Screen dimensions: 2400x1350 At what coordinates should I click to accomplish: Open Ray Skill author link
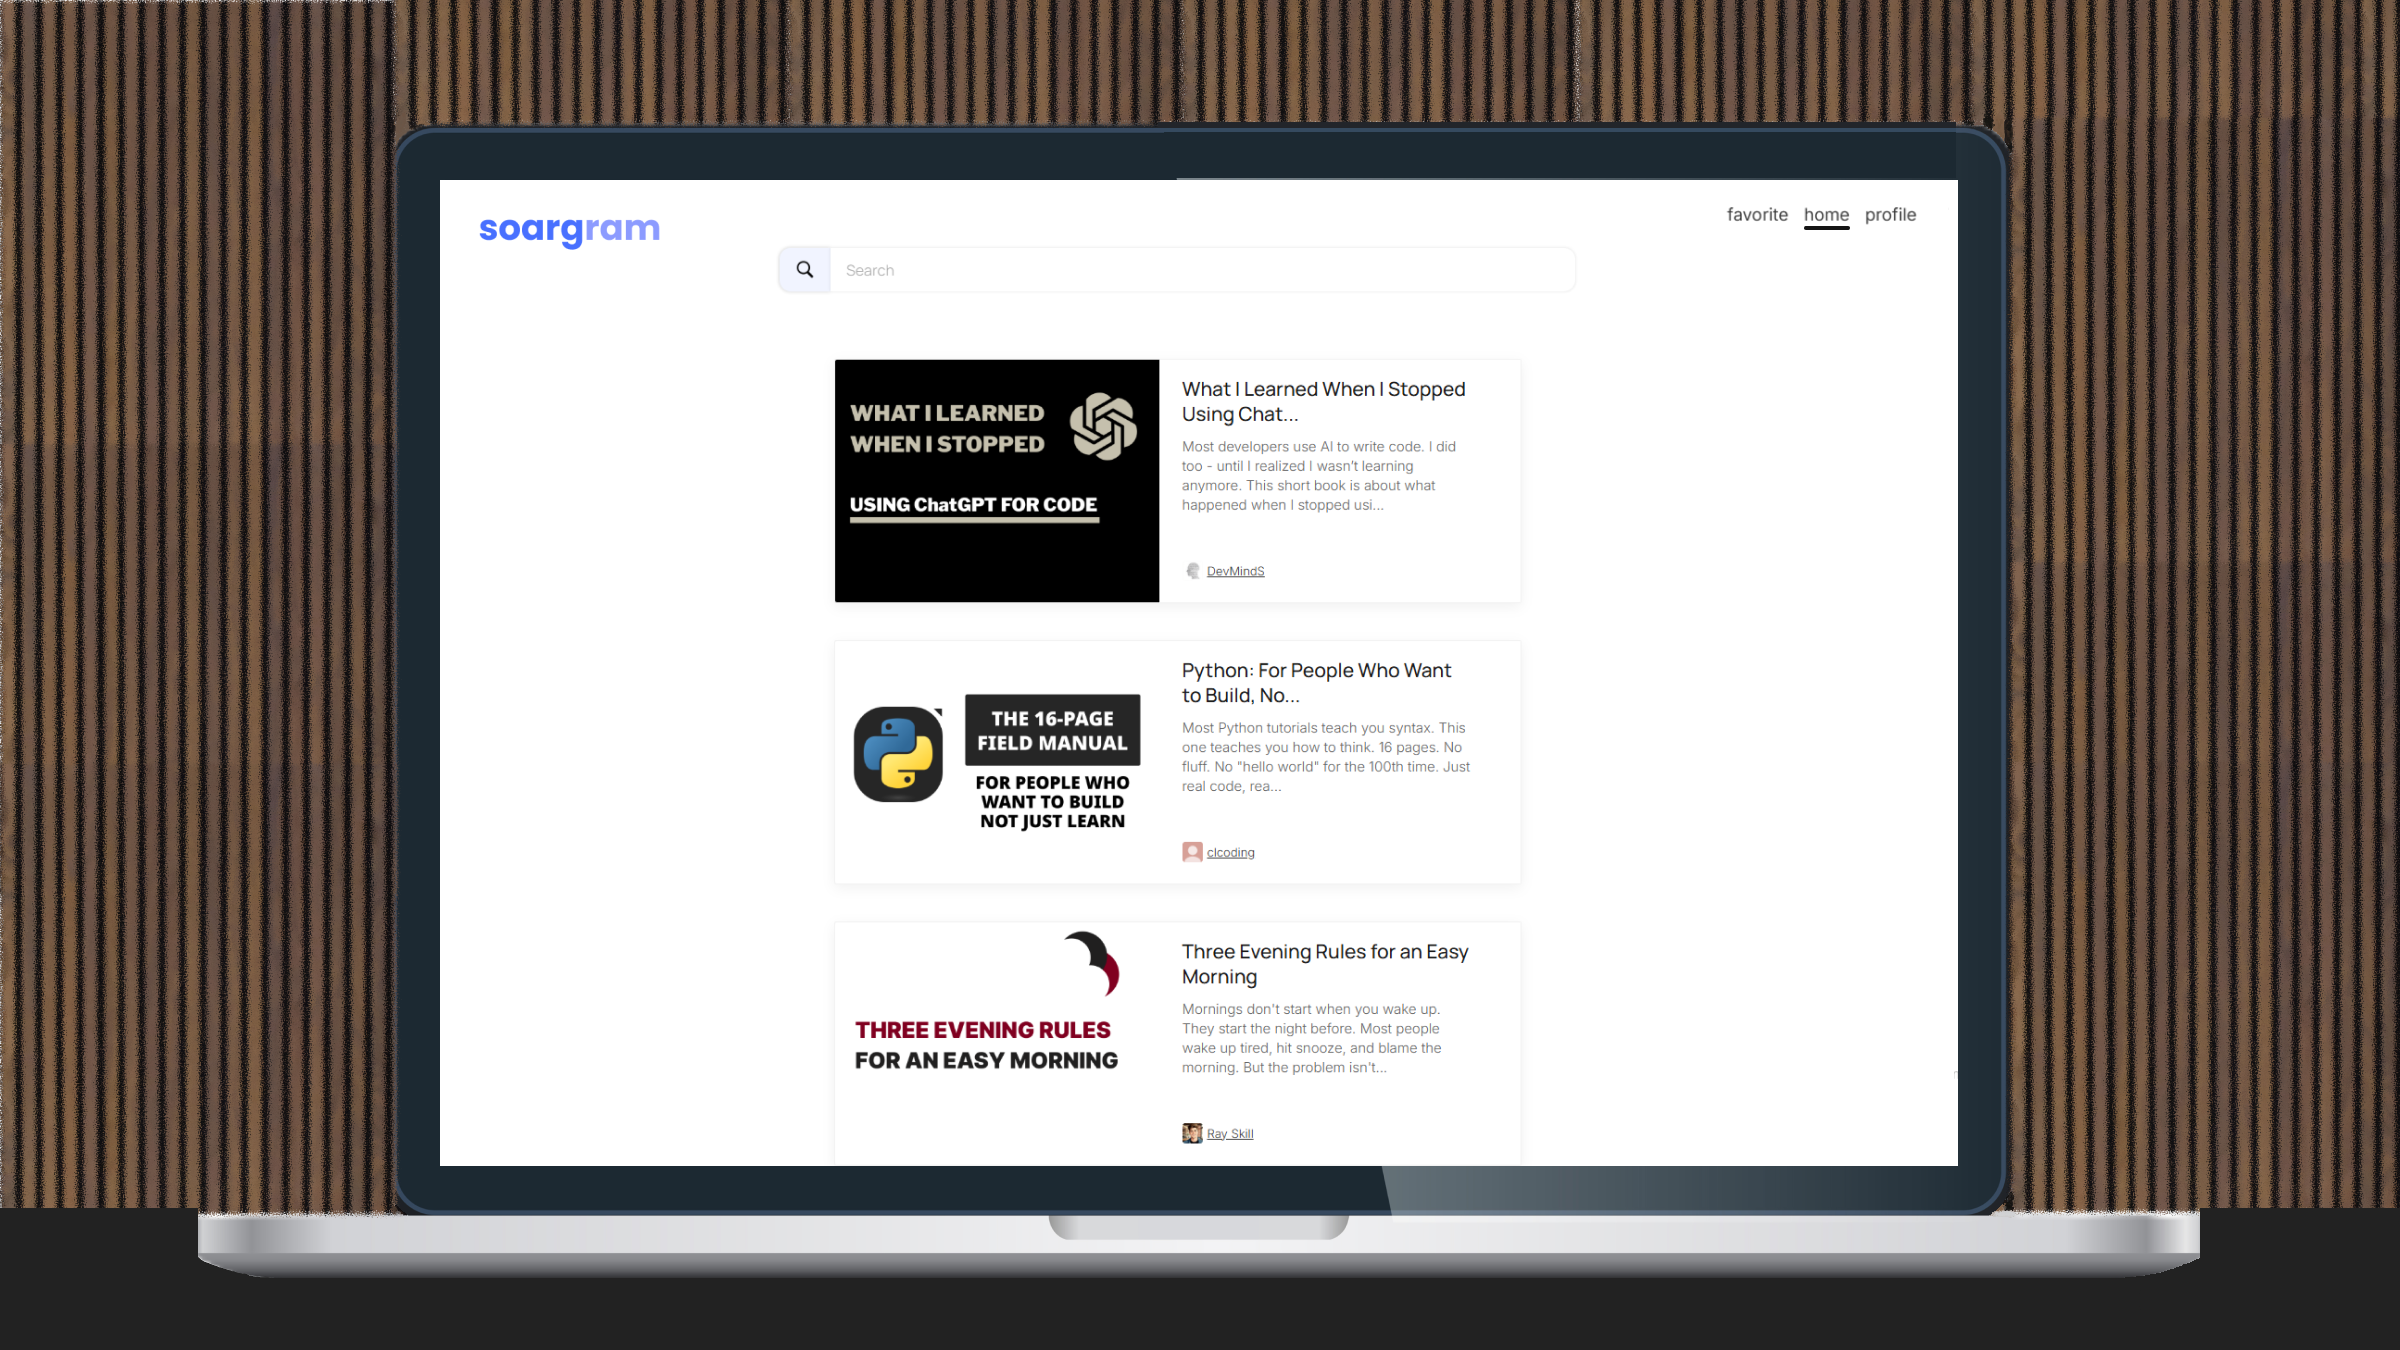[x=1229, y=1133]
